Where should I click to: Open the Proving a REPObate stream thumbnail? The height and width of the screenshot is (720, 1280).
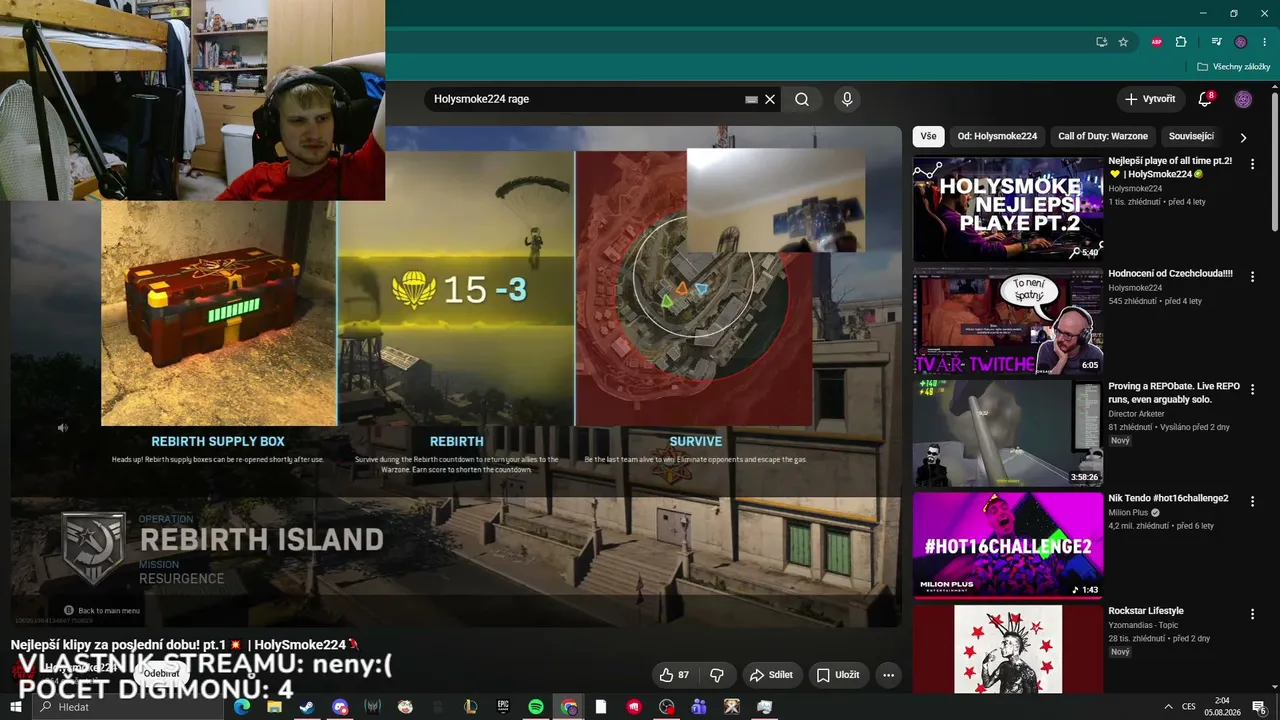tap(1007, 433)
